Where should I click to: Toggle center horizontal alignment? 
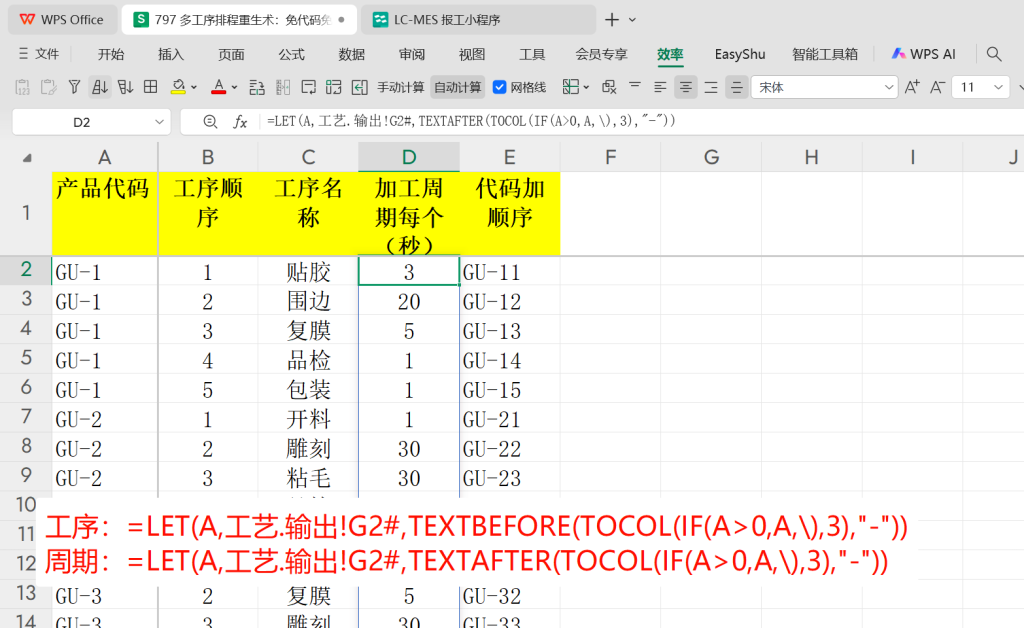pos(686,87)
